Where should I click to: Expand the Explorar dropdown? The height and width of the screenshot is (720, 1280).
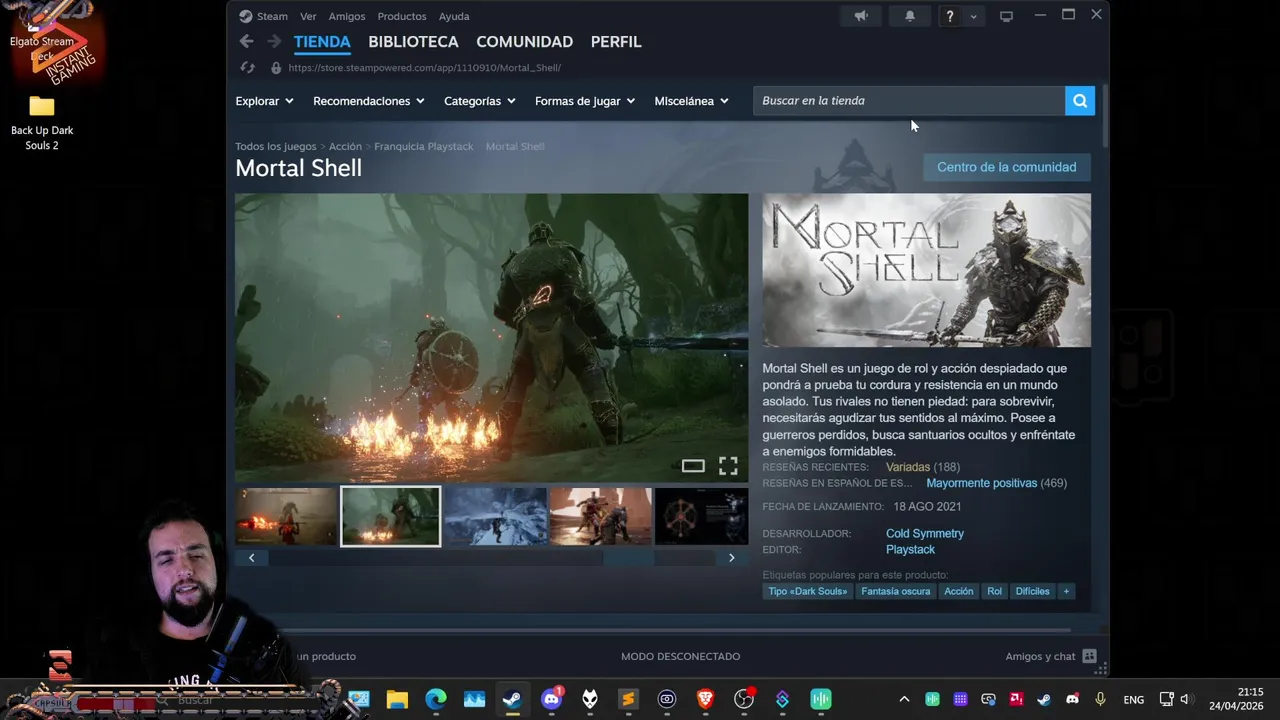pyautogui.click(x=264, y=101)
